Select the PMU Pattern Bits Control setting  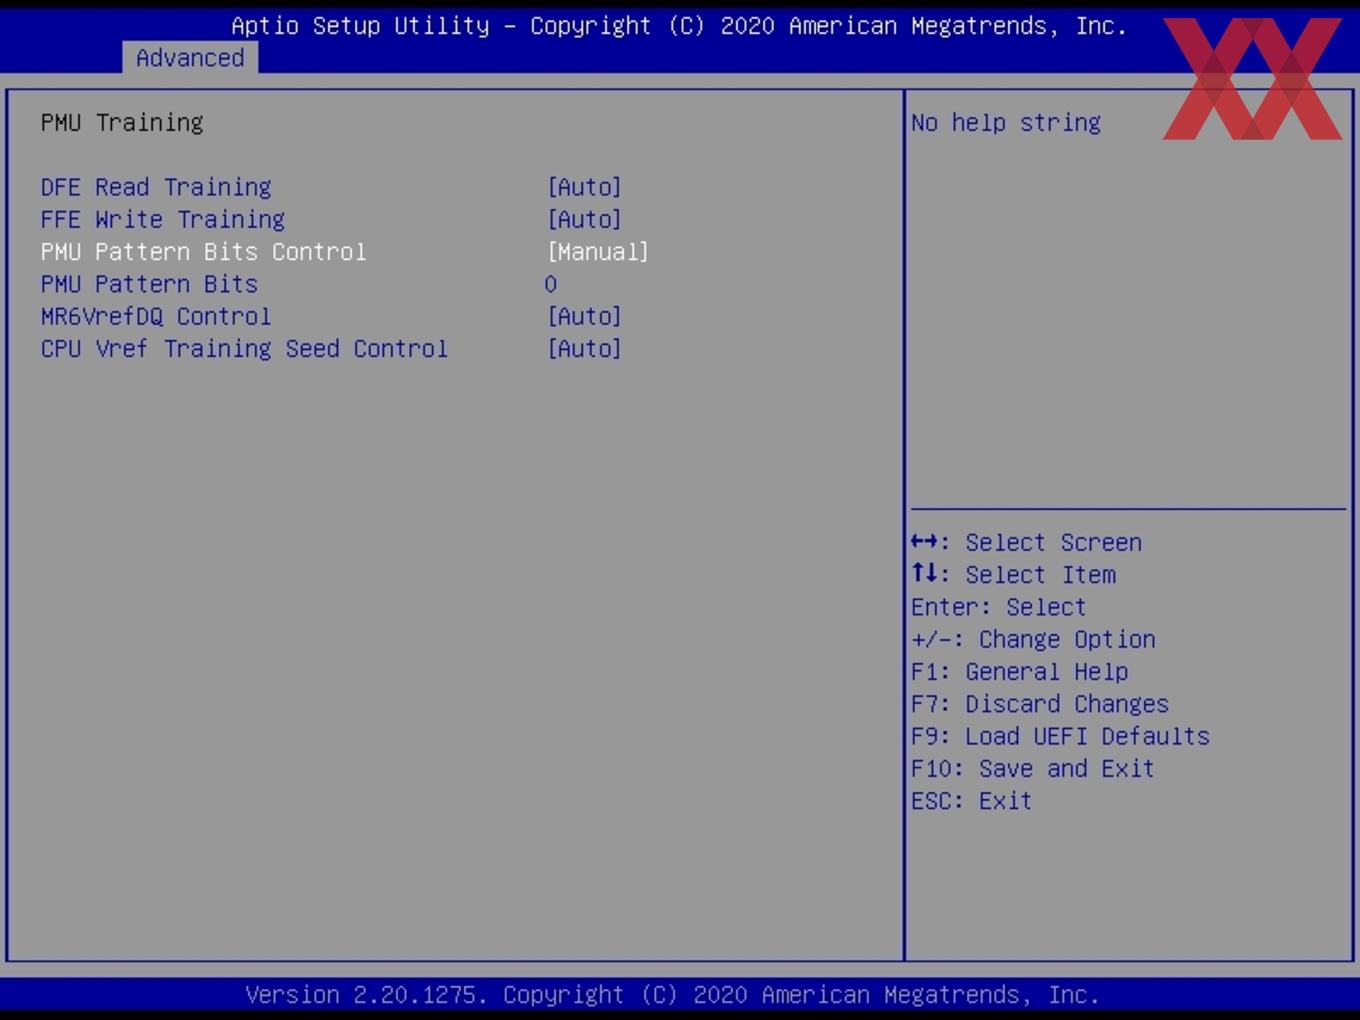(204, 251)
